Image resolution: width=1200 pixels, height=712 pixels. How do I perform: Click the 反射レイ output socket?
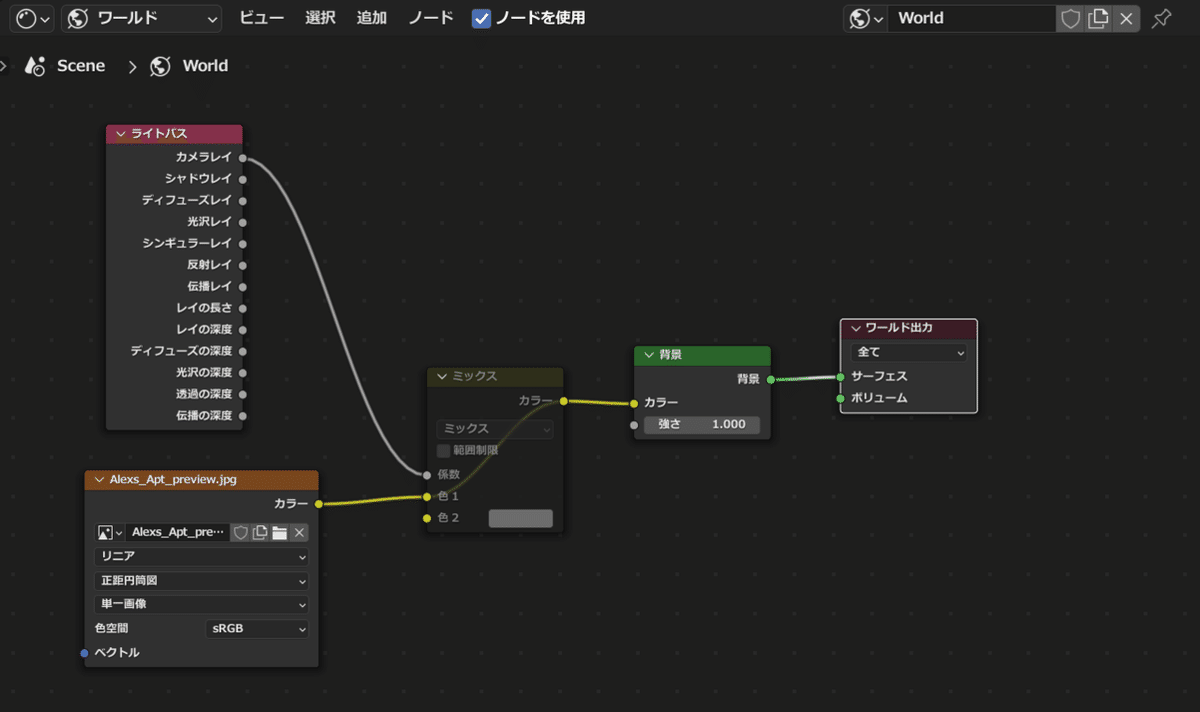coord(243,265)
